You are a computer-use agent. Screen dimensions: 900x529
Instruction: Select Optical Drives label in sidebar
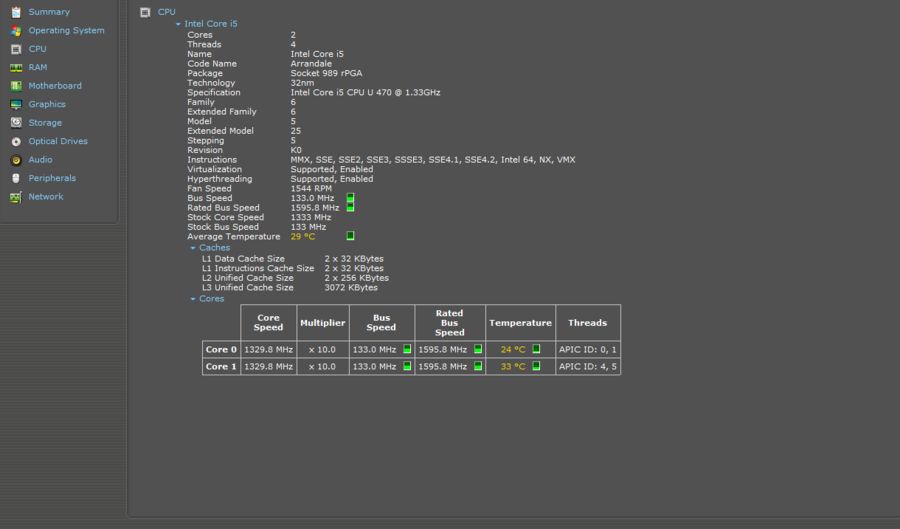58,141
